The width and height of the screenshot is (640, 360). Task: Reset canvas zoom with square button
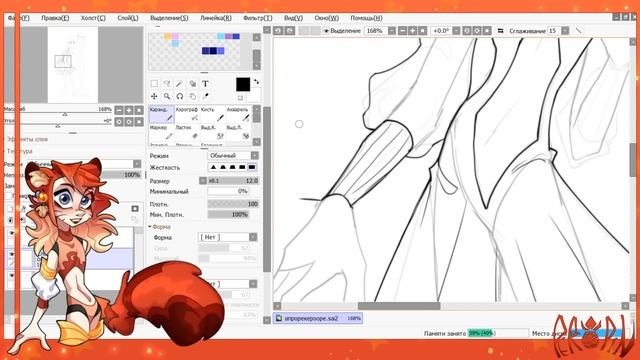[x=423, y=31]
